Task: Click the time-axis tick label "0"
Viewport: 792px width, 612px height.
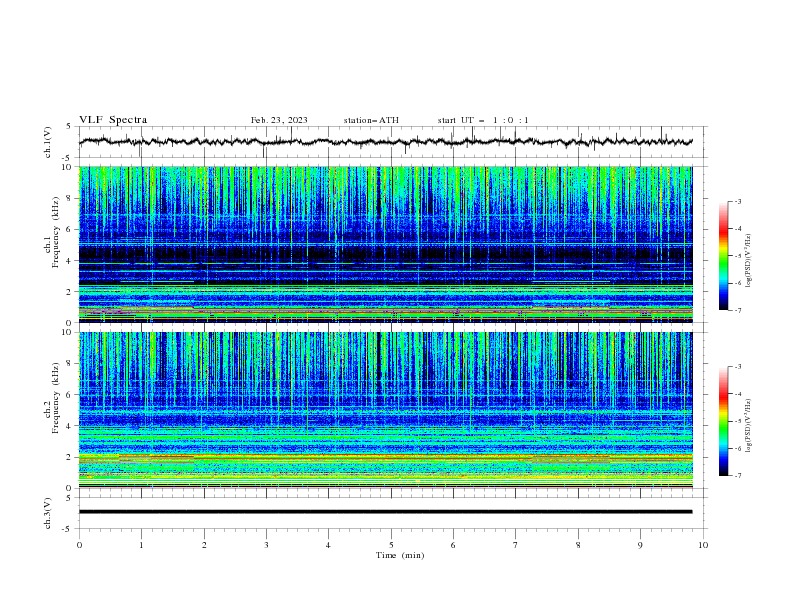Action: coord(79,545)
